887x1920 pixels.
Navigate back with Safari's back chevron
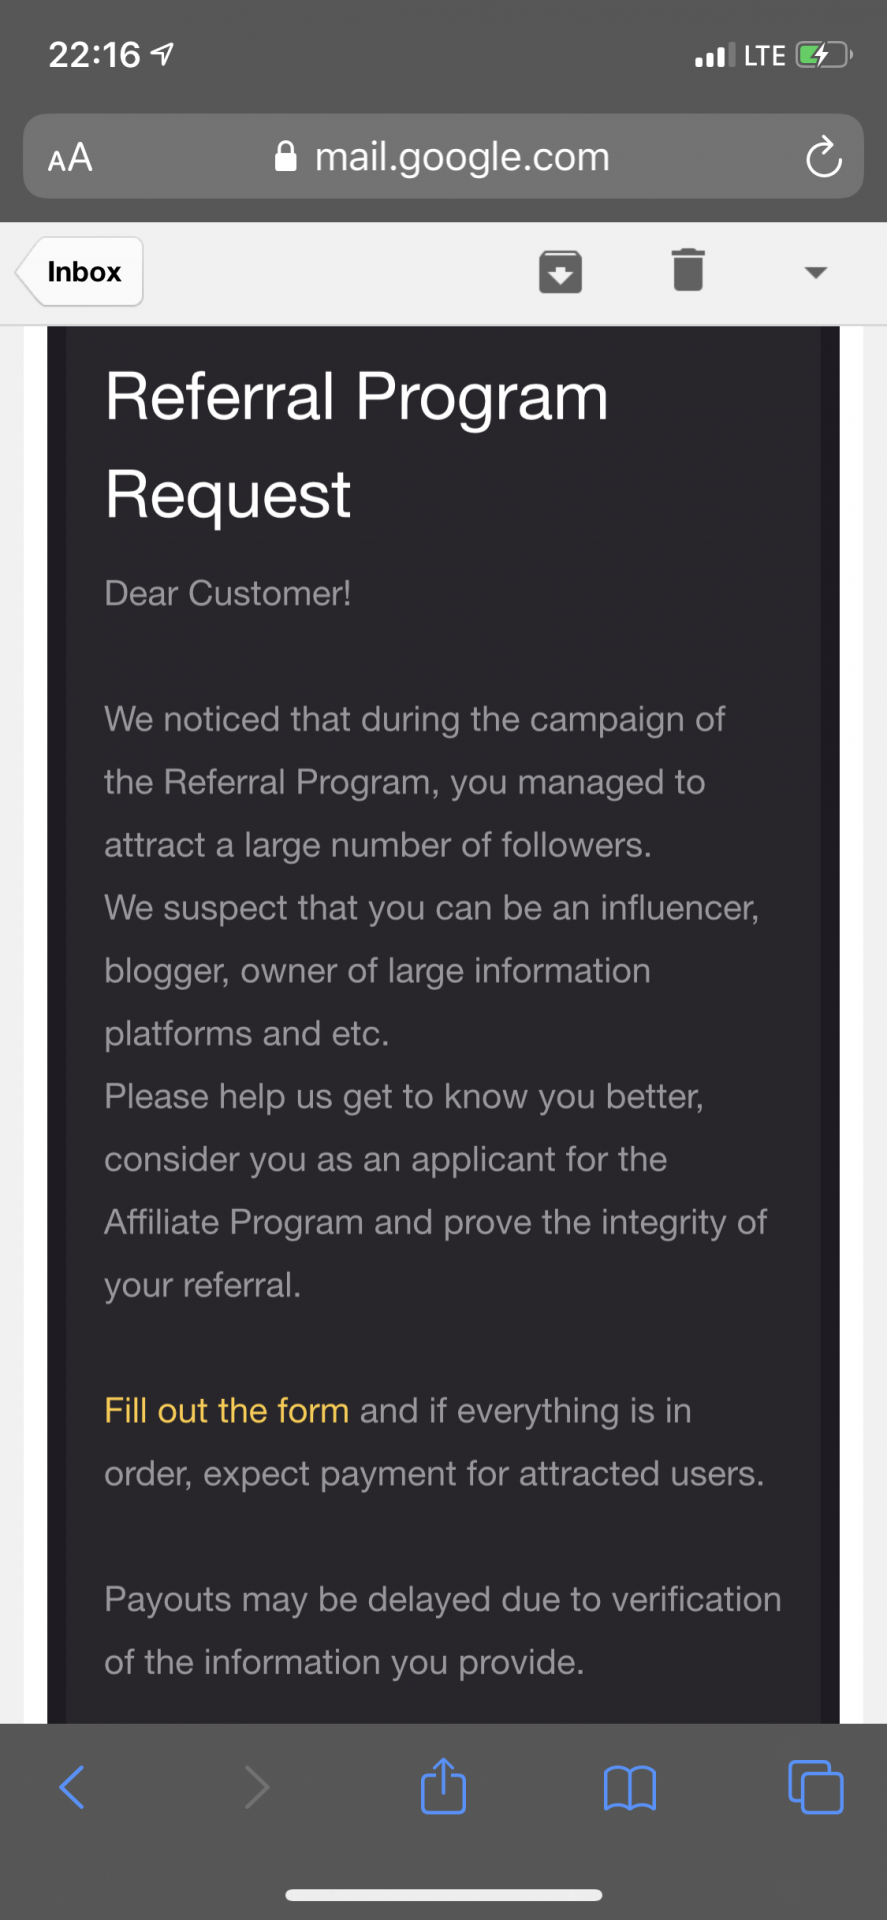pyautogui.click(x=72, y=1787)
